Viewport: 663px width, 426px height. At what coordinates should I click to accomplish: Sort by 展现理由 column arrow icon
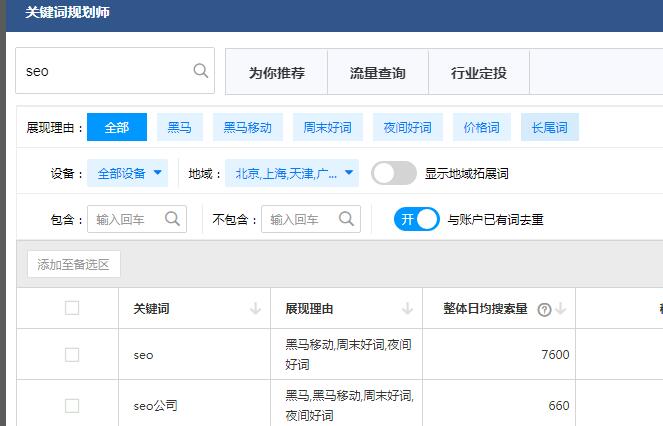coord(407,309)
